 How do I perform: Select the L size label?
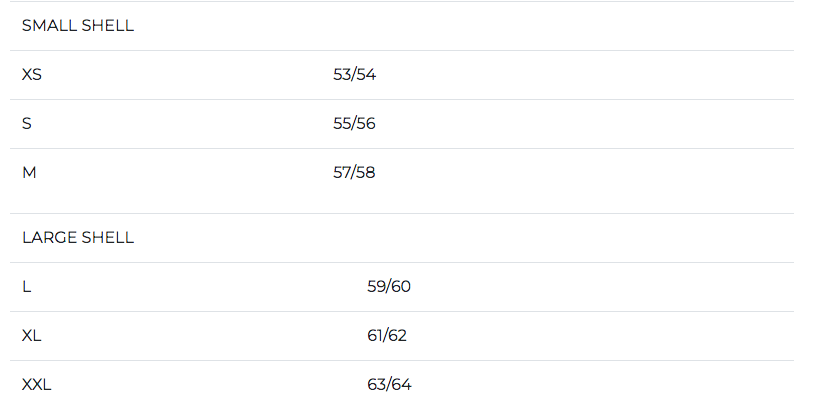pyautogui.click(x=27, y=287)
